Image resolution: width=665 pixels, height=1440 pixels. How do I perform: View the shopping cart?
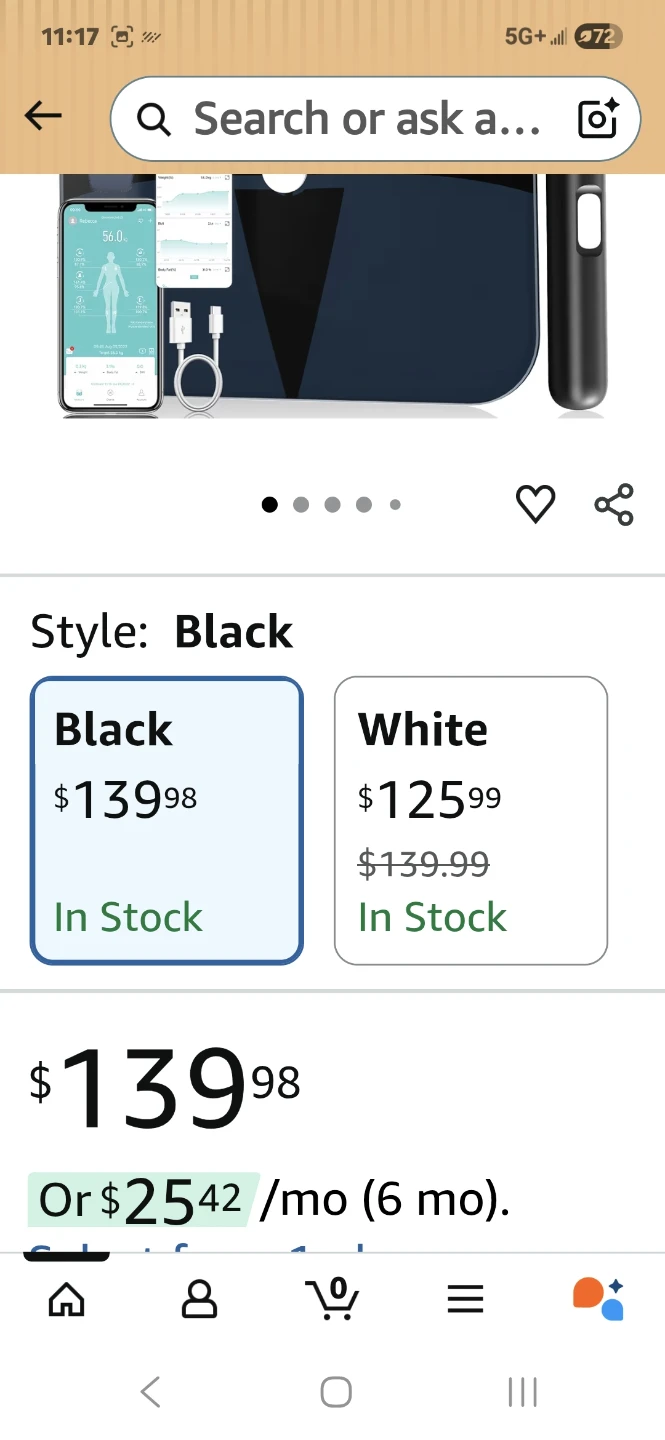pos(332,1298)
